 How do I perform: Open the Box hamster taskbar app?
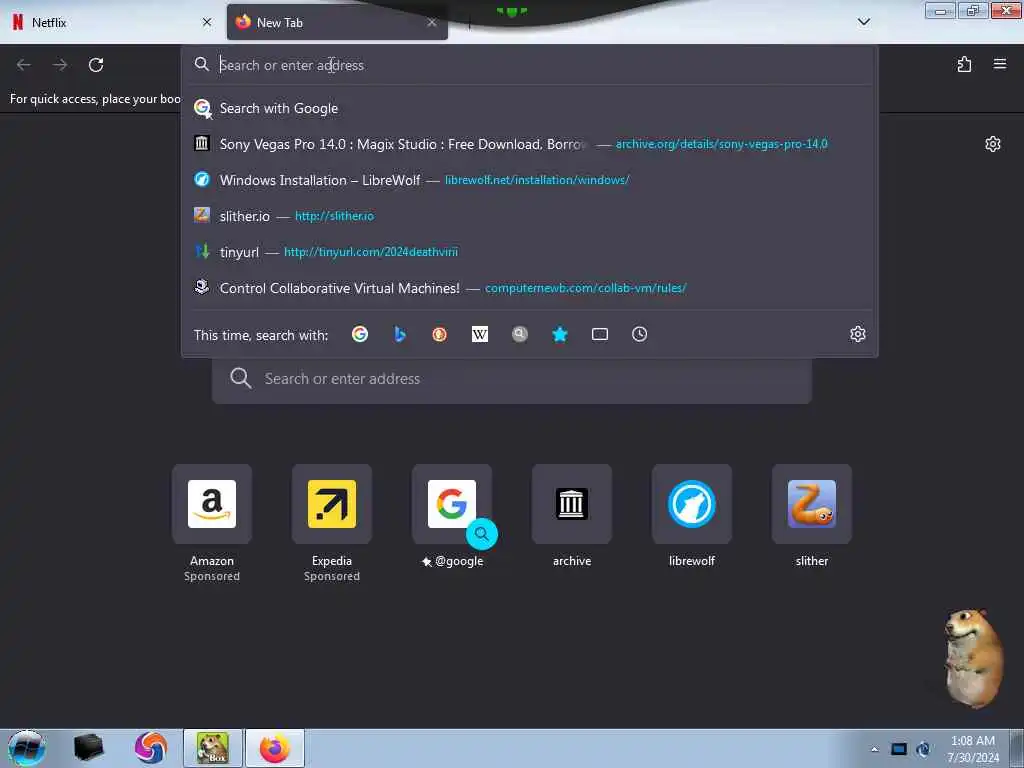click(x=213, y=748)
